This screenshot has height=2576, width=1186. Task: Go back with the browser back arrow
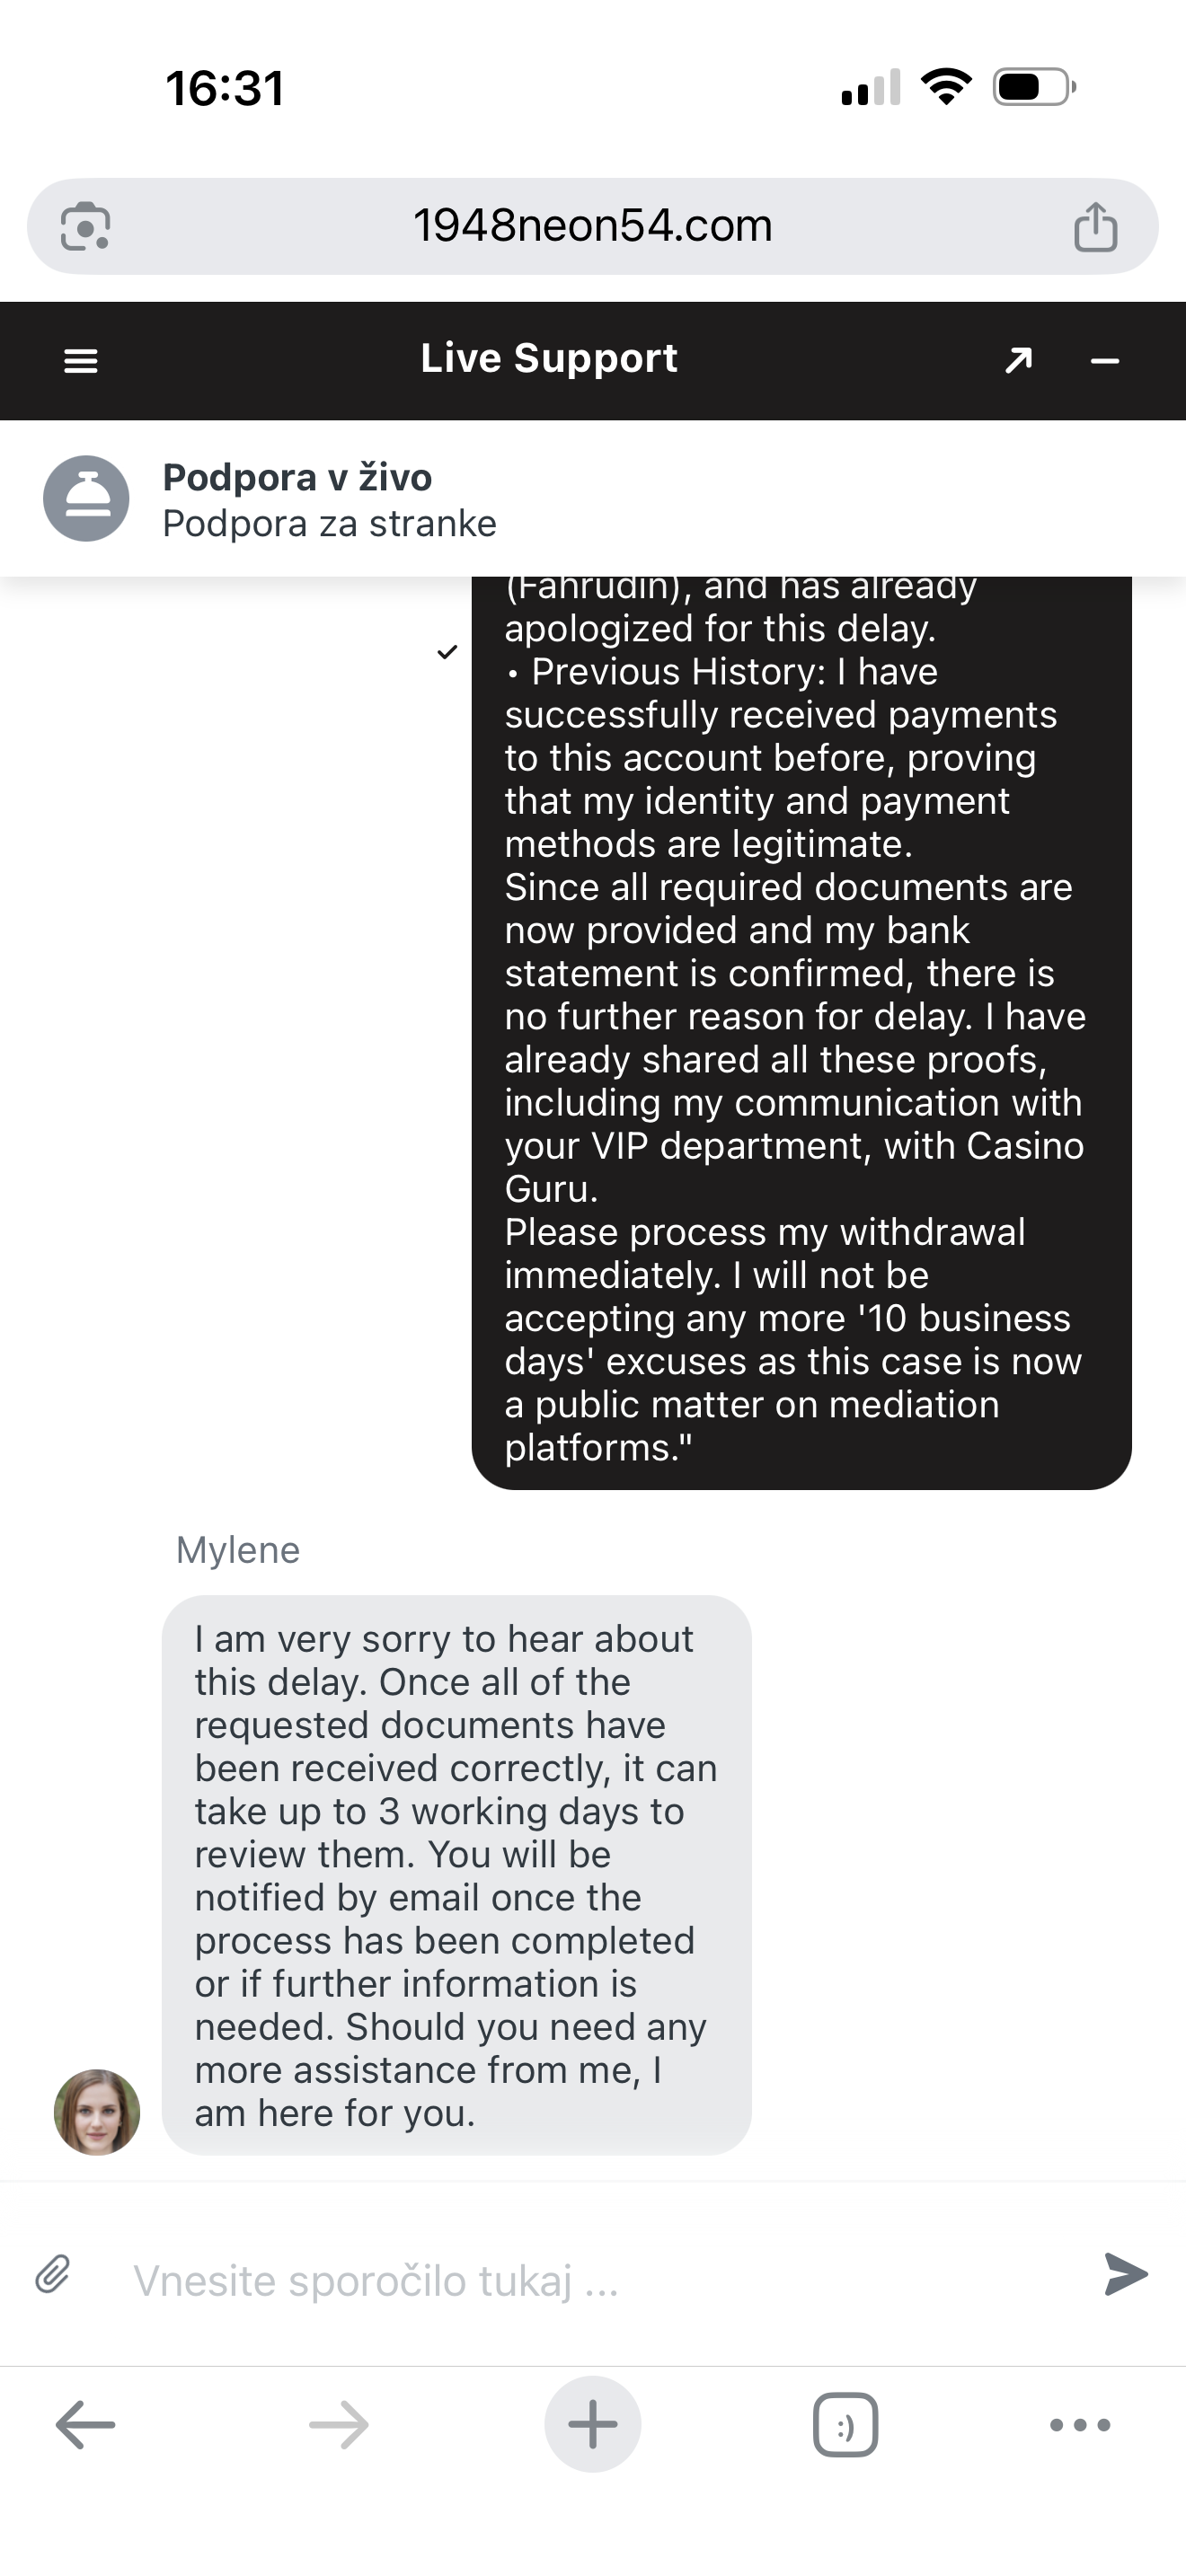(85, 2424)
